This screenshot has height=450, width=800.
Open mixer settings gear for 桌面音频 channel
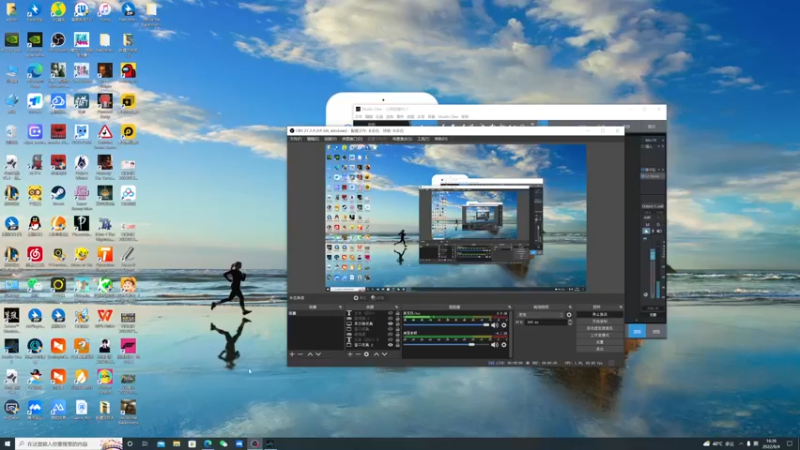click(504, 344)
